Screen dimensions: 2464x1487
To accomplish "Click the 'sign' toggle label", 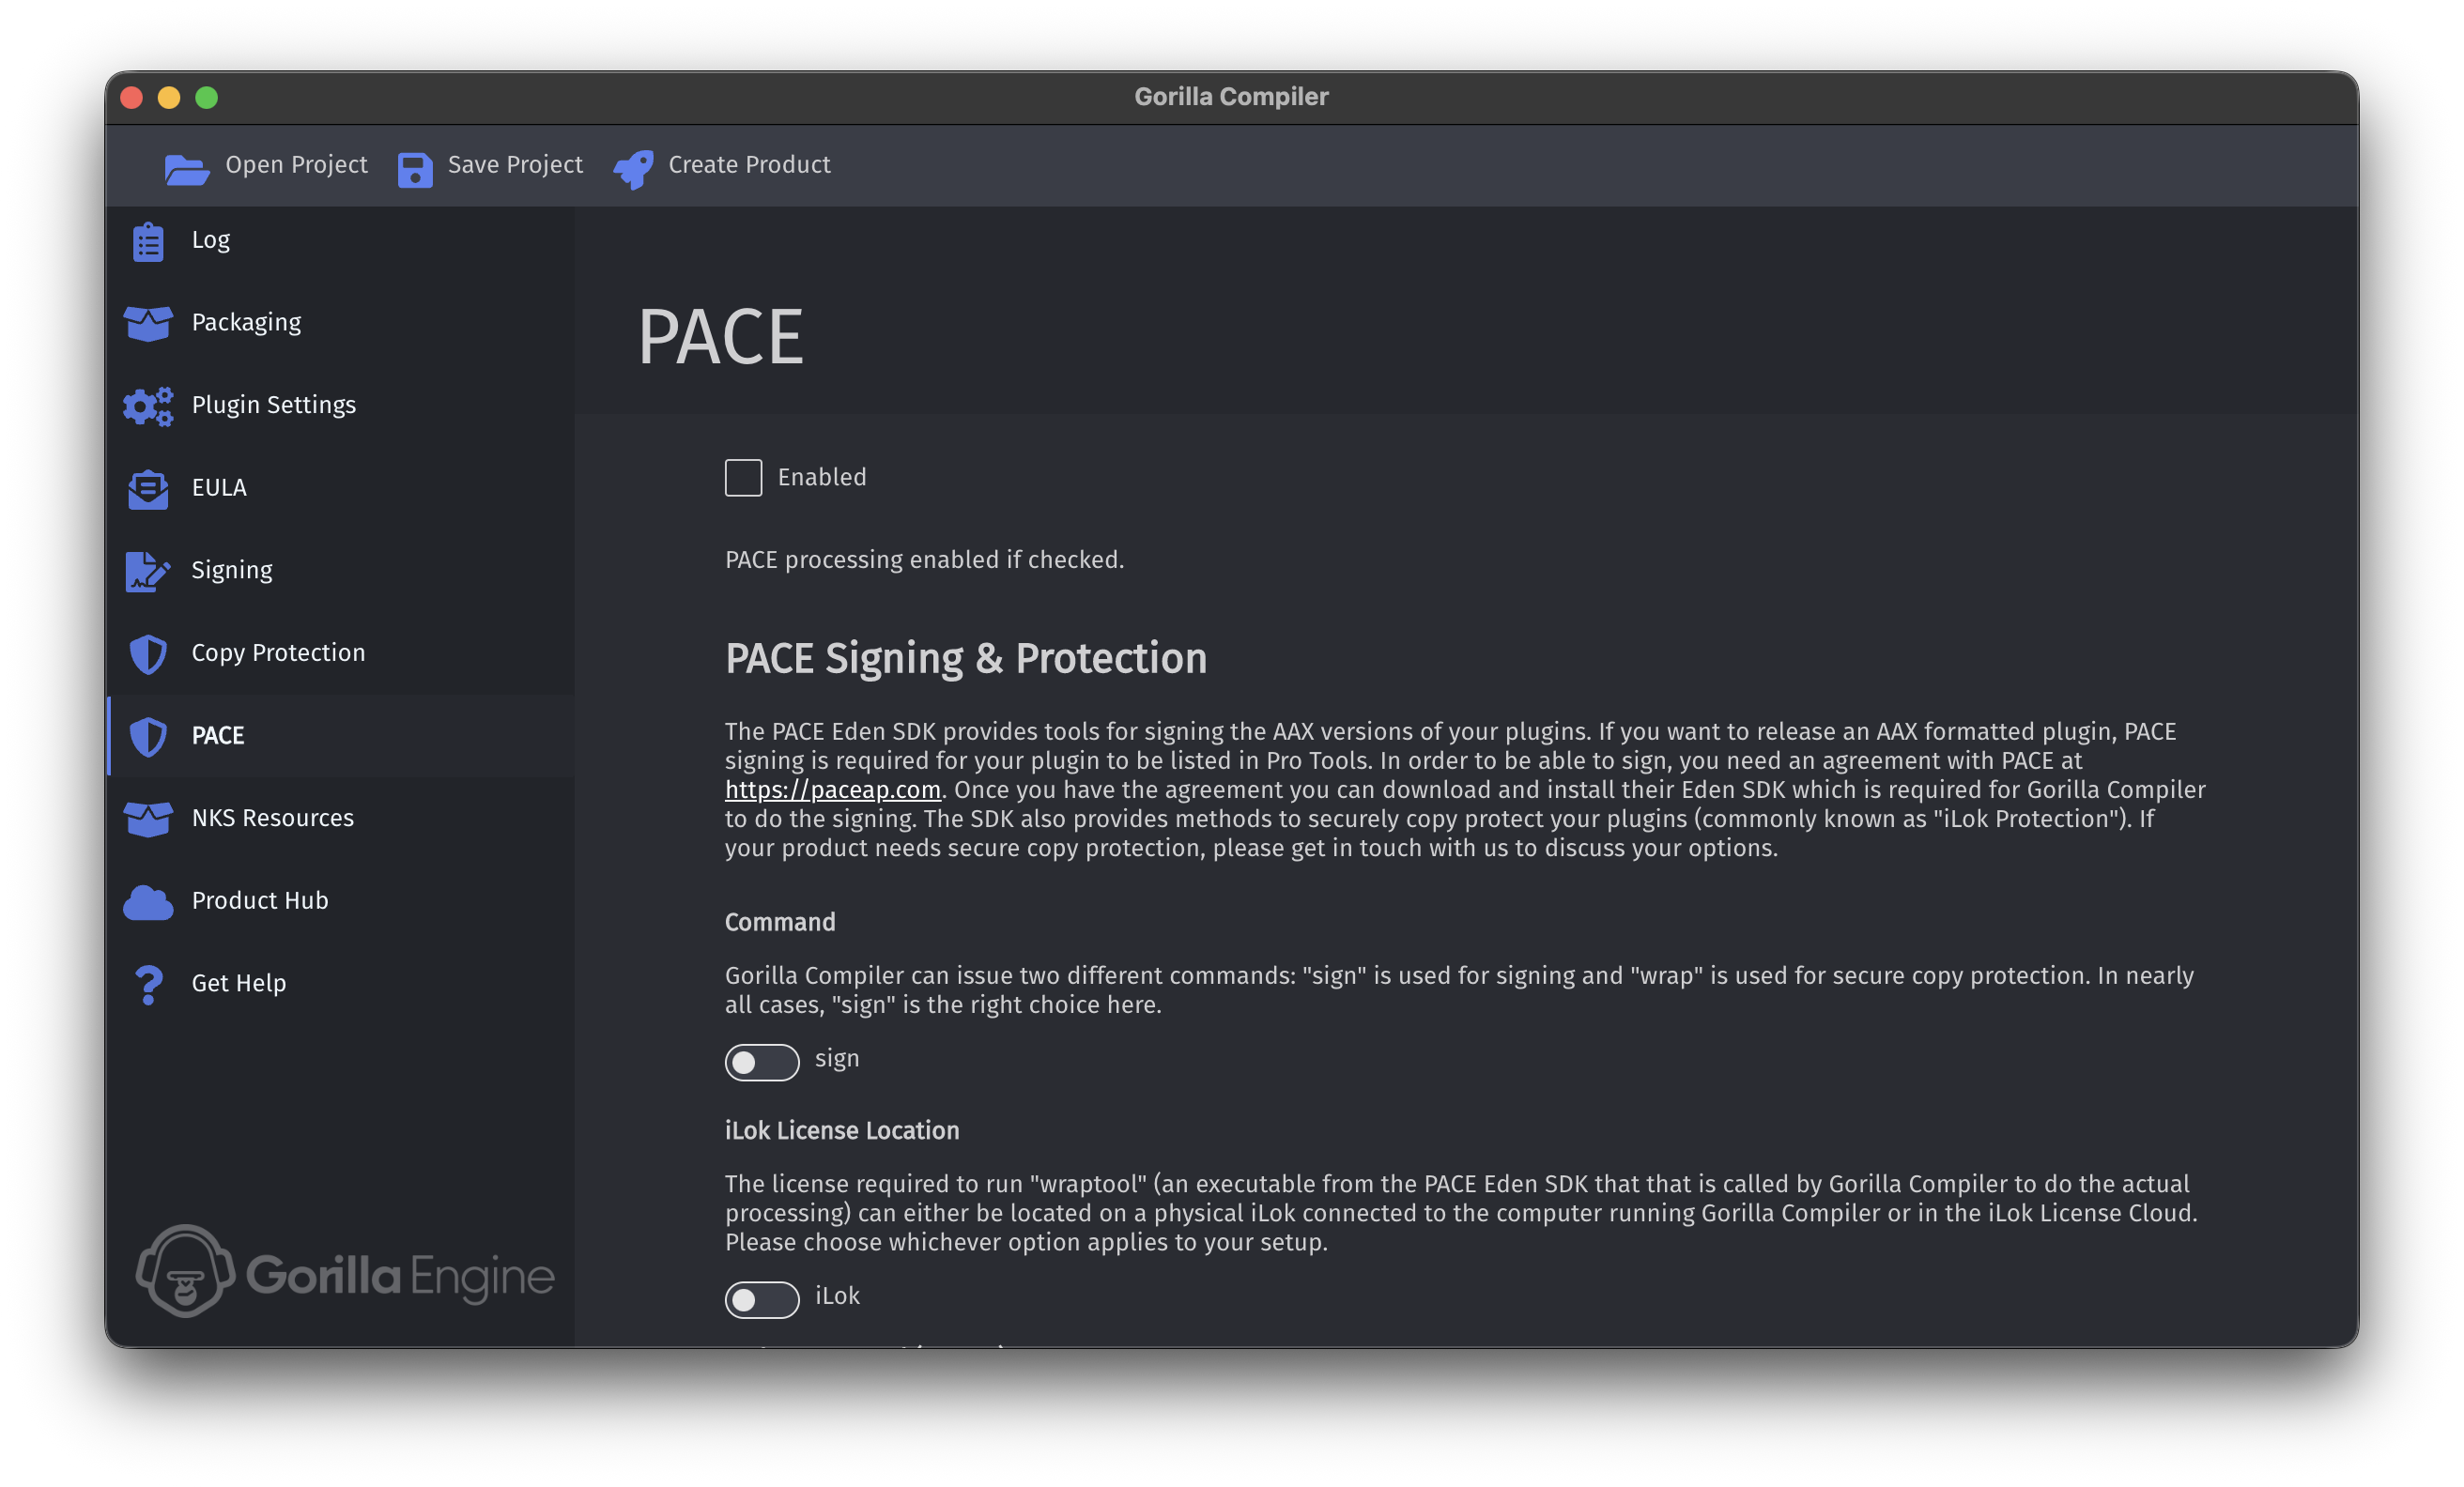I will [x=837, y=1059].
